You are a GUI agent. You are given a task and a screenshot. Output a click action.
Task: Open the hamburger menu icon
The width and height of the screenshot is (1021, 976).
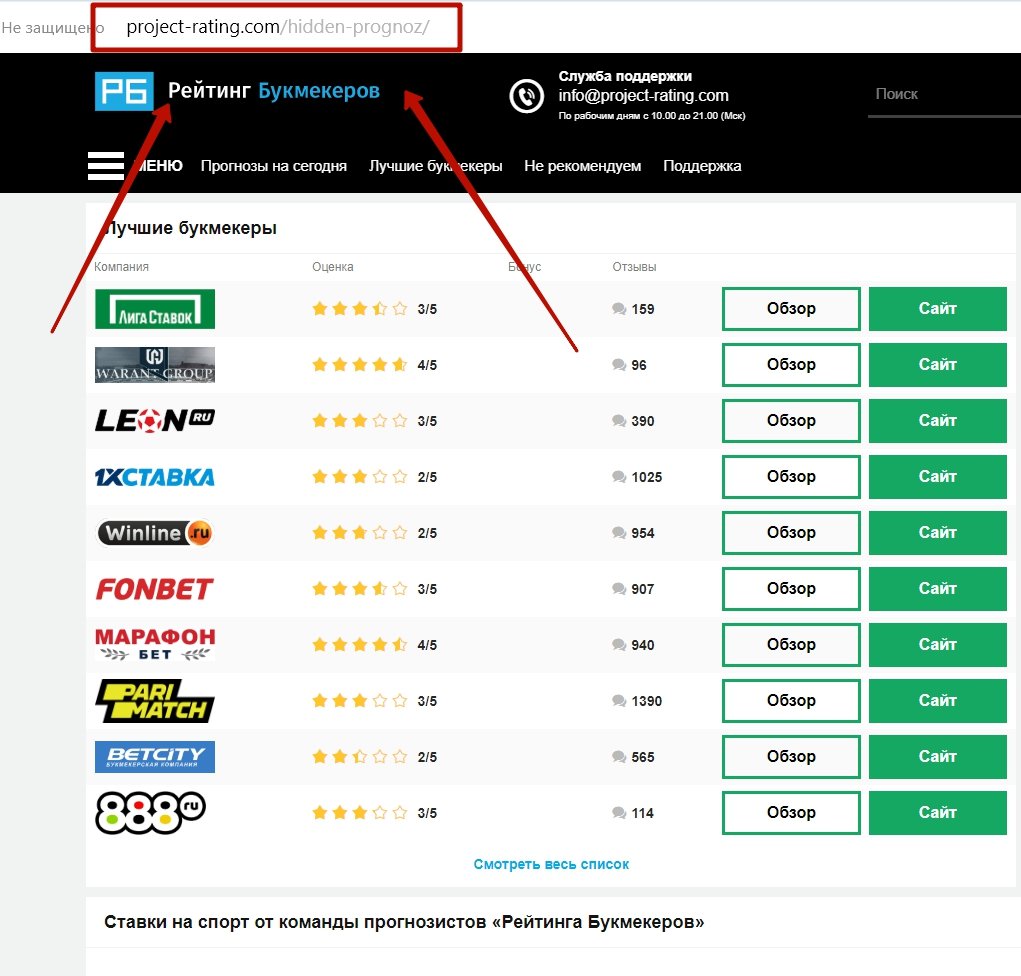[x=106, y=166]
